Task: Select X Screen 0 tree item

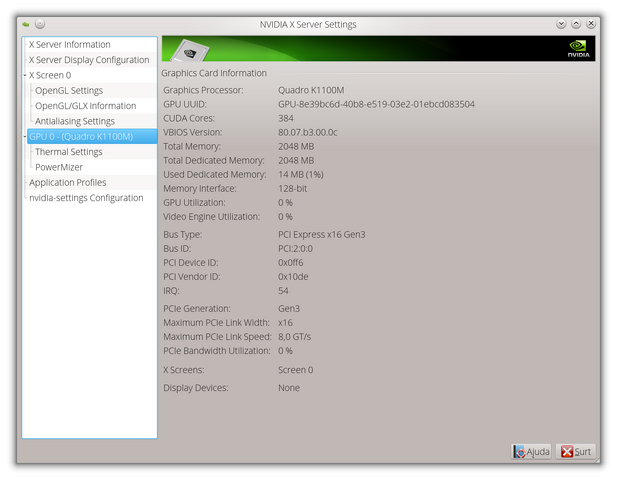Action: pos(50,75)
